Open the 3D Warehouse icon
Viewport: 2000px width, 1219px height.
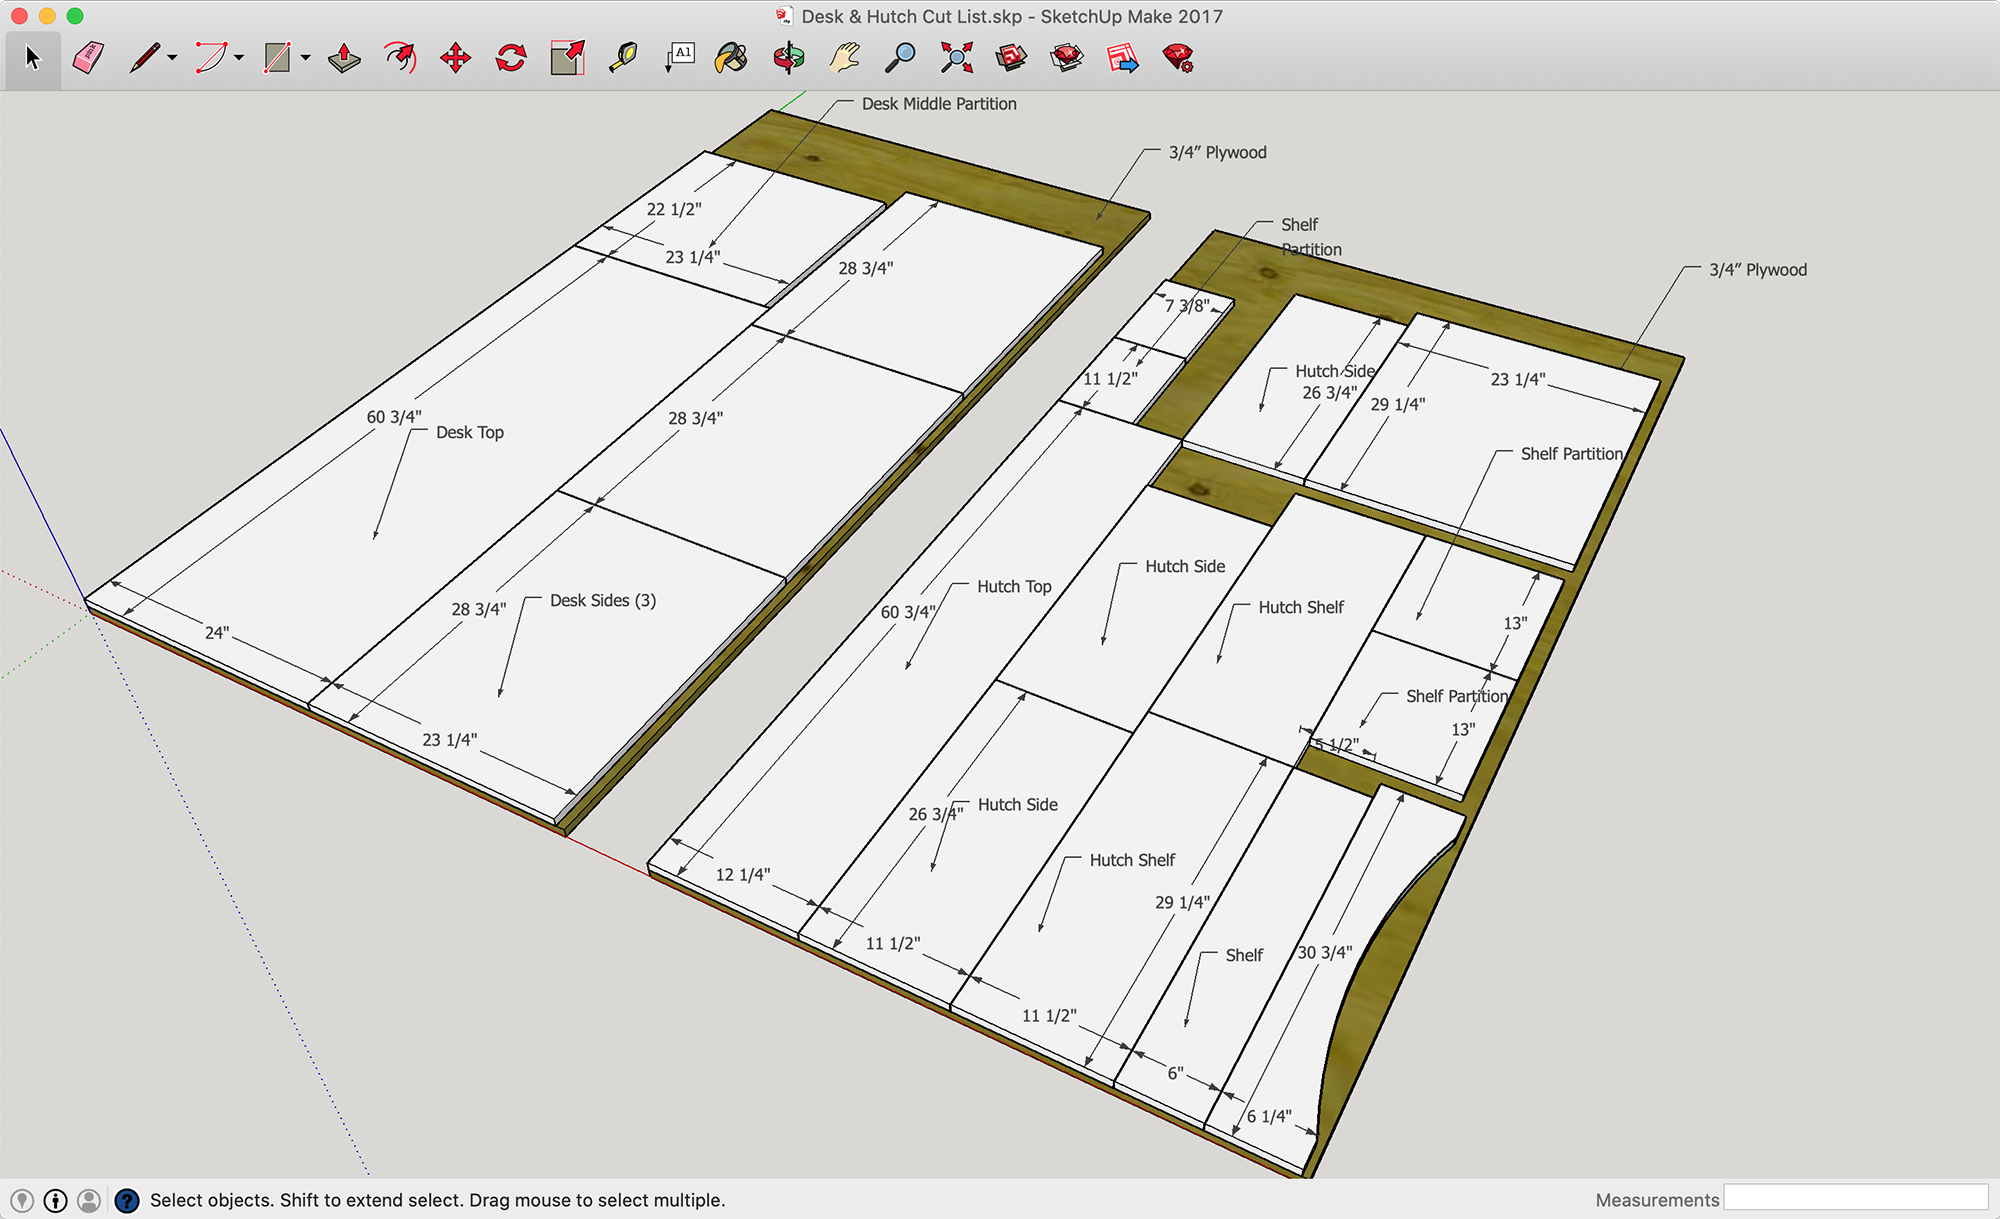pyautogui.click(x=1012, y=58)
